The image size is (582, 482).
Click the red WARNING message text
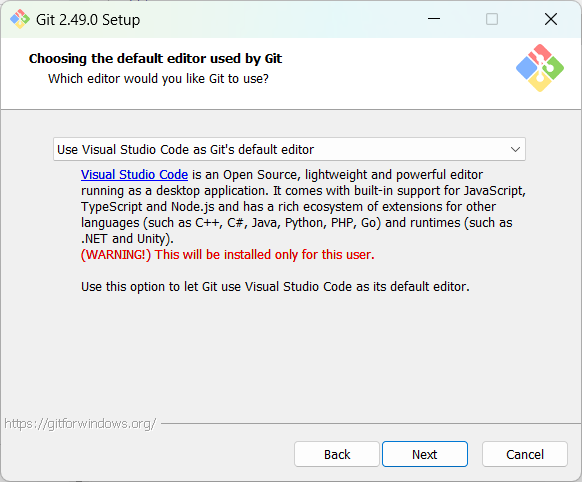pos(228,255)
